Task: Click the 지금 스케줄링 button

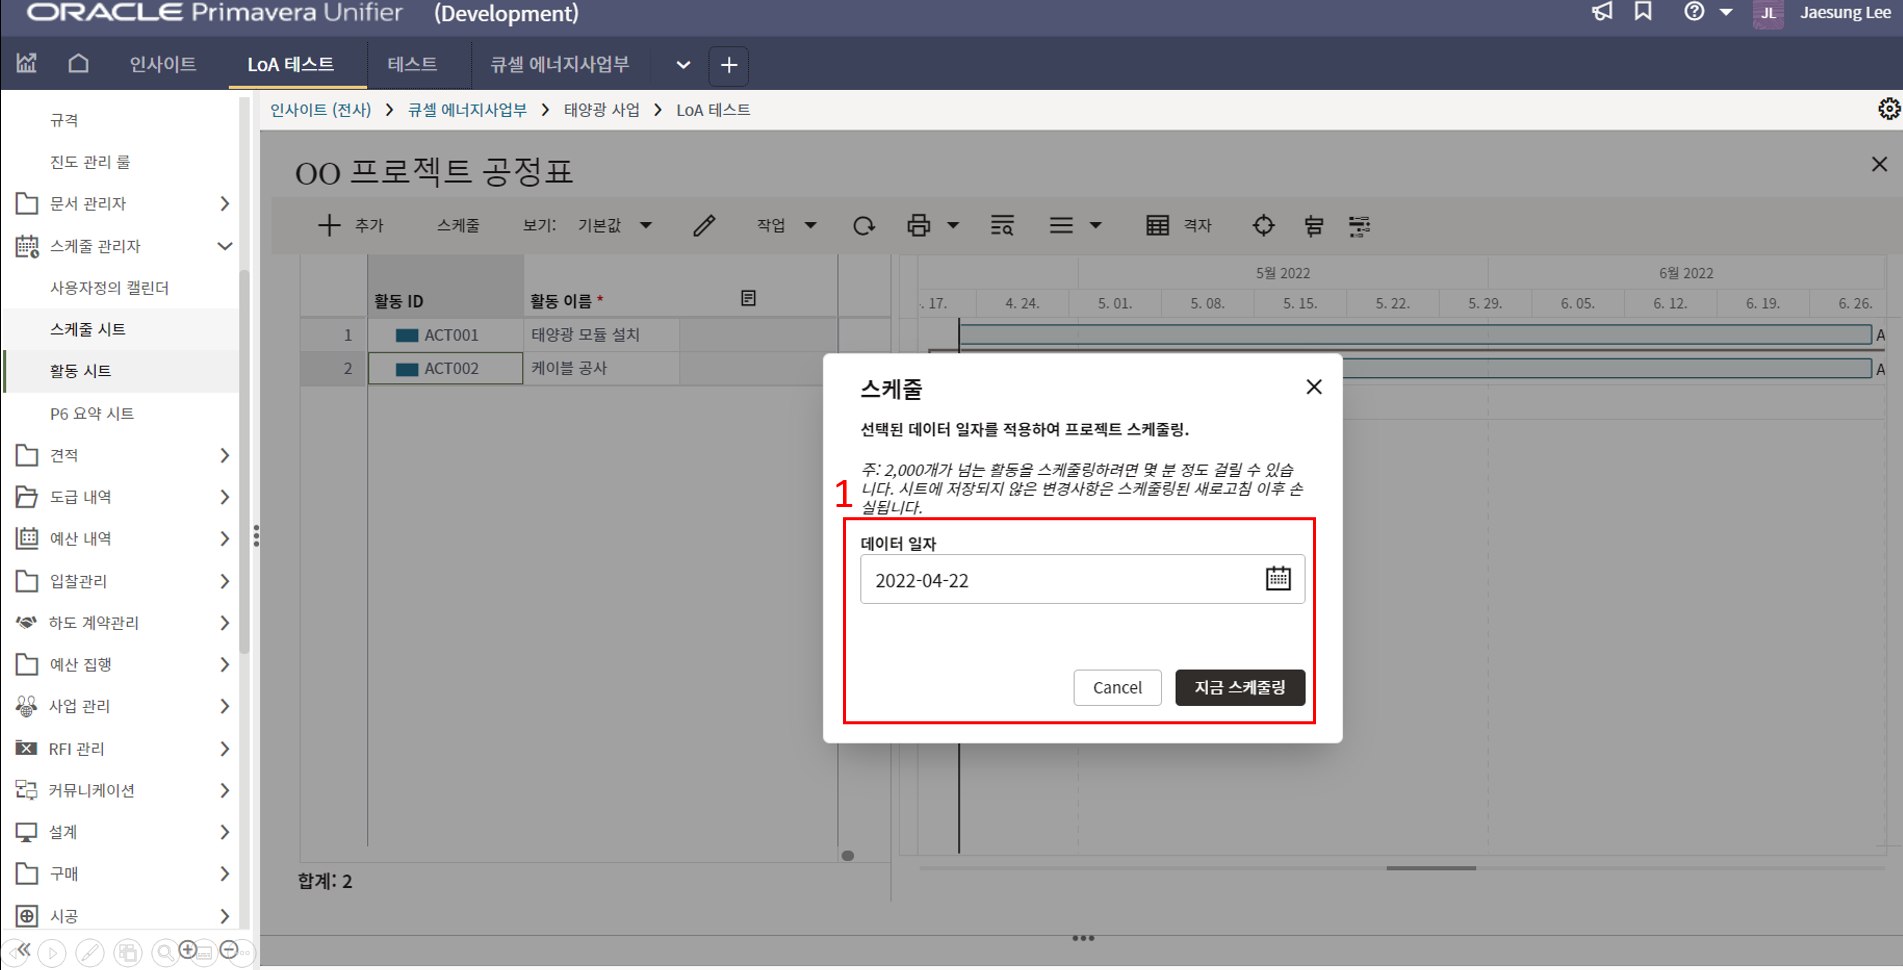Action: point(1239,688)
